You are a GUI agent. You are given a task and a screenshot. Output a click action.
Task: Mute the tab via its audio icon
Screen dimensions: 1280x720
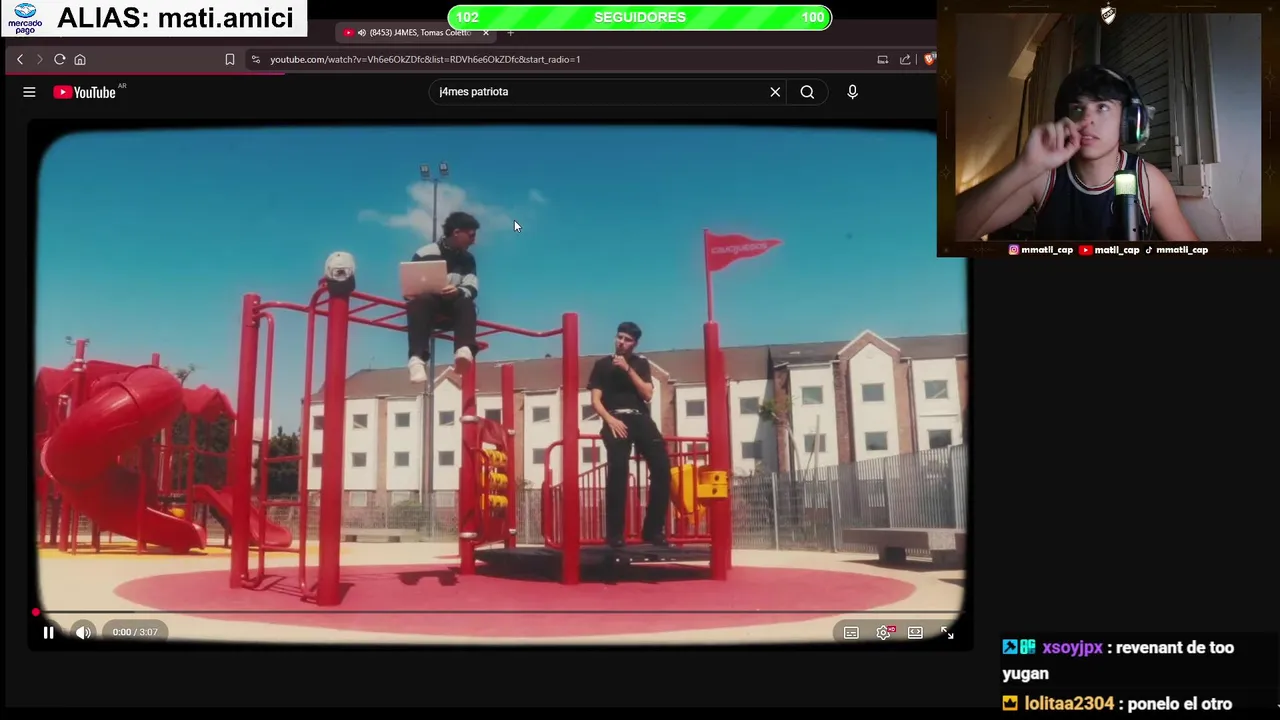[x=361, y=33]
